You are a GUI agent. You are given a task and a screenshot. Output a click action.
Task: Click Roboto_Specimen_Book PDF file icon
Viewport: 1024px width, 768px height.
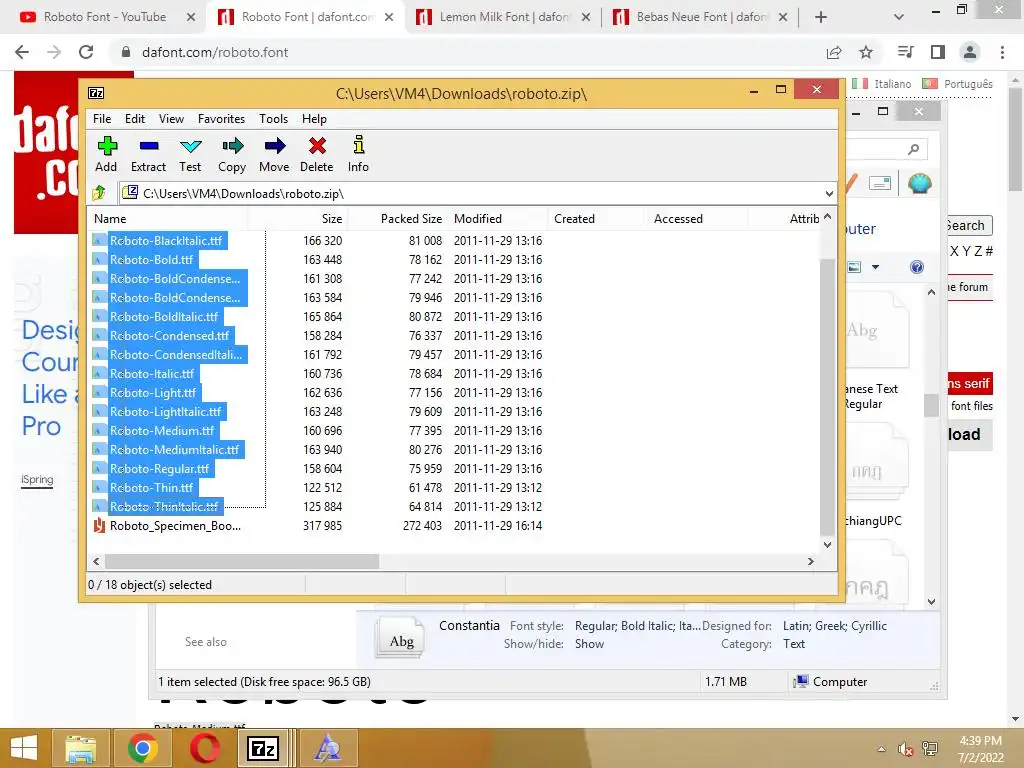(x=99, y=525)
